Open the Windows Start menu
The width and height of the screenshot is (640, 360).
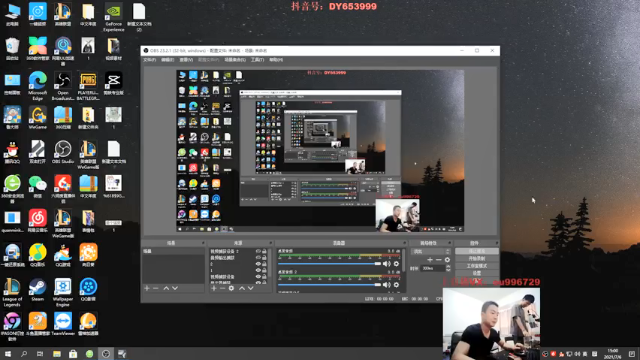point(8,354)
